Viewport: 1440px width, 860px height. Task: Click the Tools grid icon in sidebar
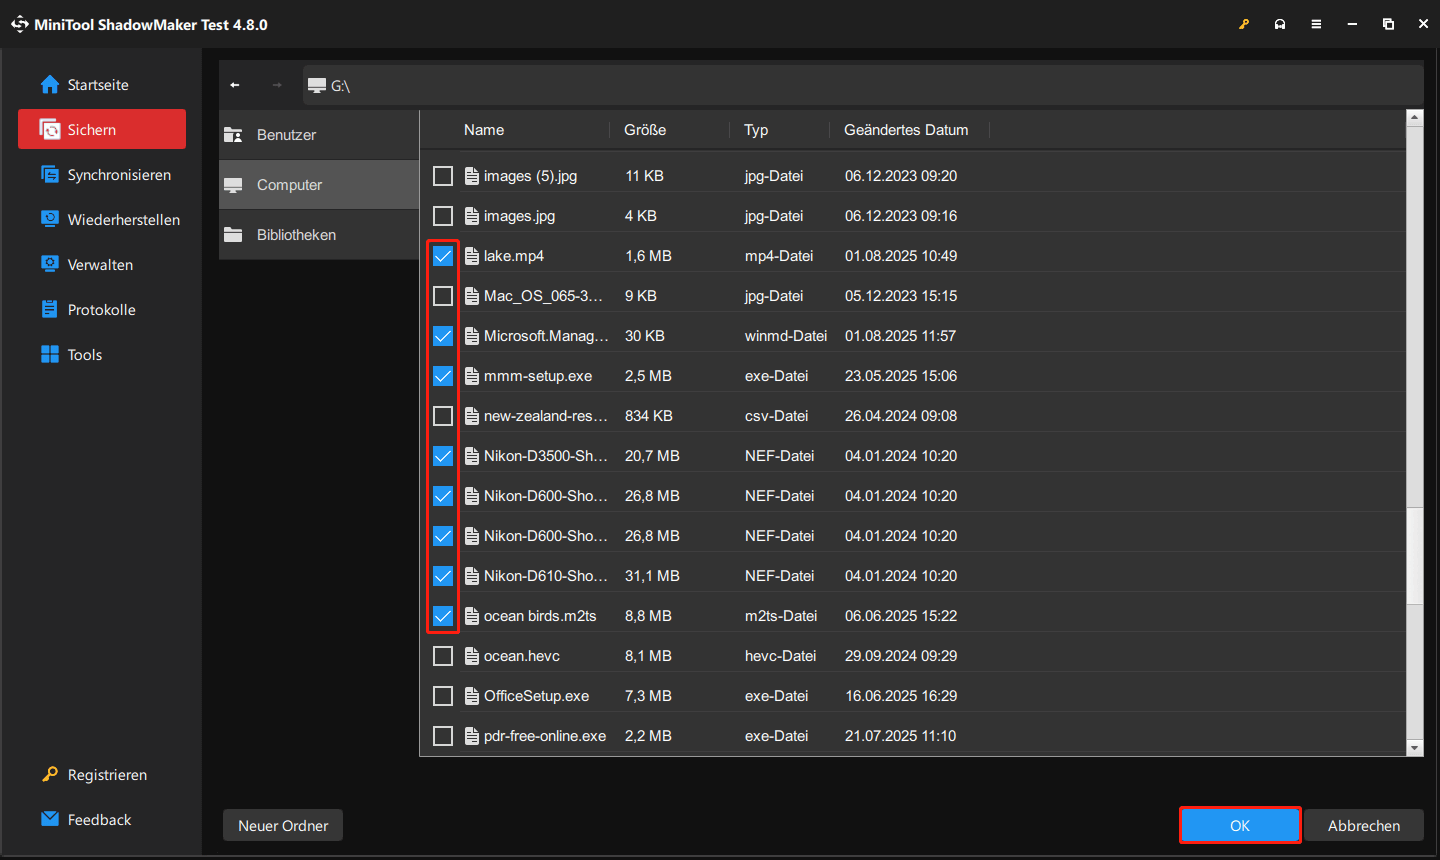click(50, 354)
